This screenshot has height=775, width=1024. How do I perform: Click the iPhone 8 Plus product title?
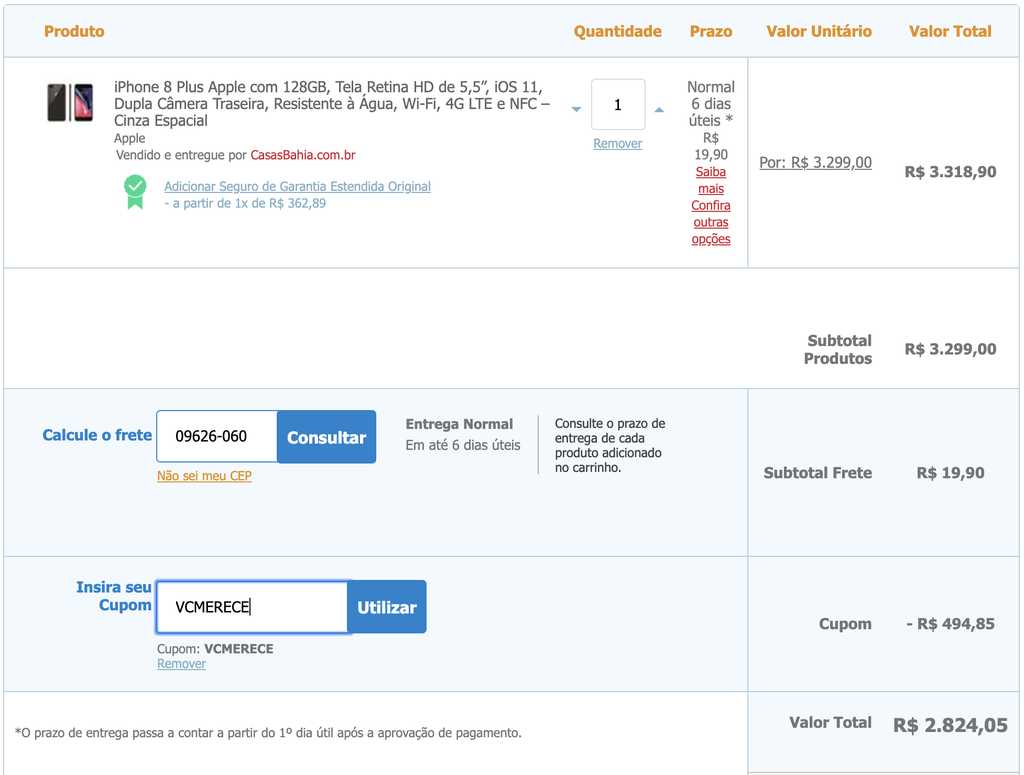point(332,104)
